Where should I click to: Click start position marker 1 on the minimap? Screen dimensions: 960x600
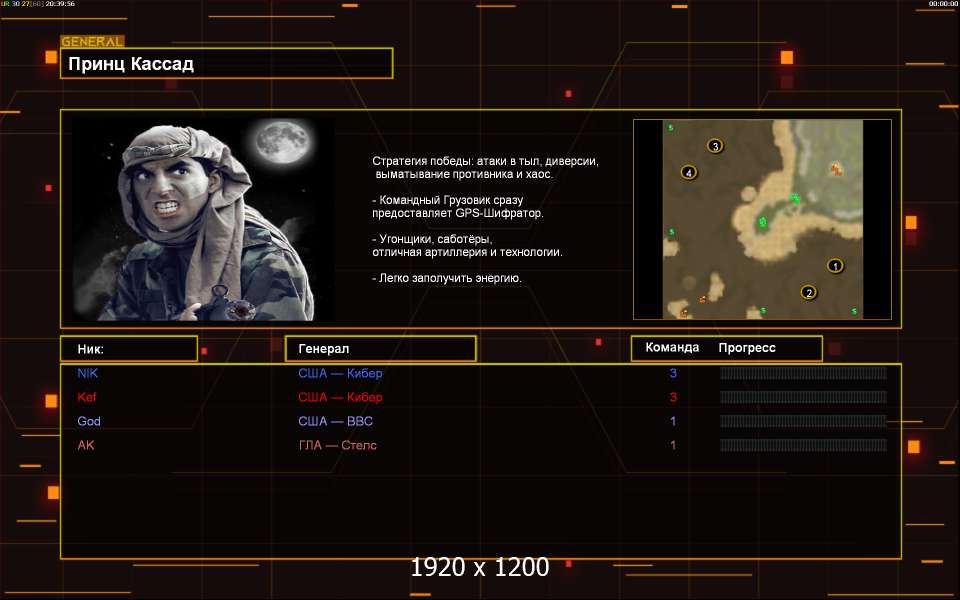pyautogui.click(x=835, y=266)
